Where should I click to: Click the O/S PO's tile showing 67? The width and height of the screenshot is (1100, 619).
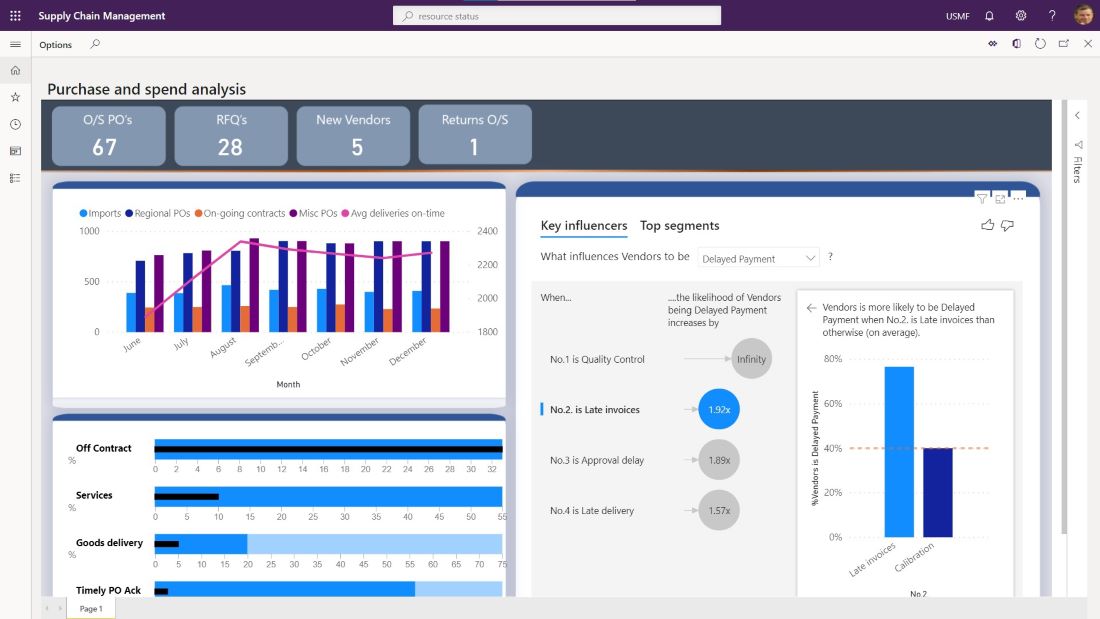coord(108,135)
